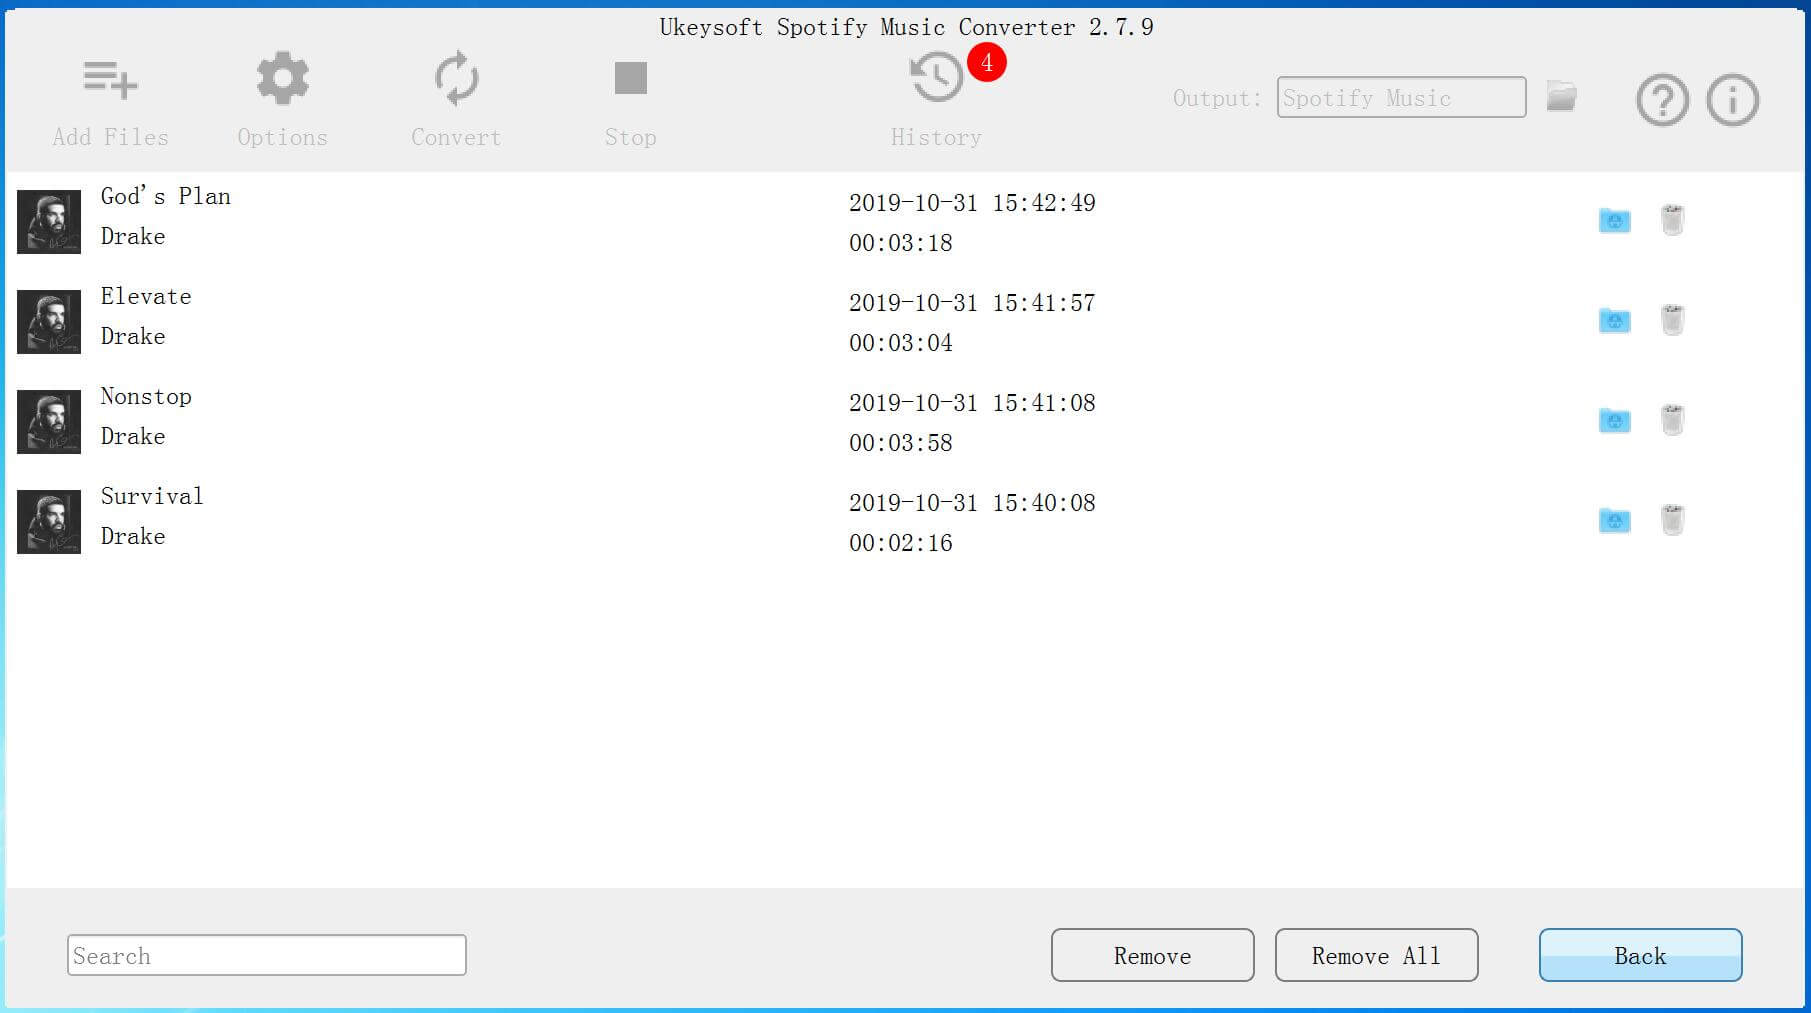Click the Survival album thumbnail
The width and height of the screenshot is (1811, 1013).
[x=49, y=522]
